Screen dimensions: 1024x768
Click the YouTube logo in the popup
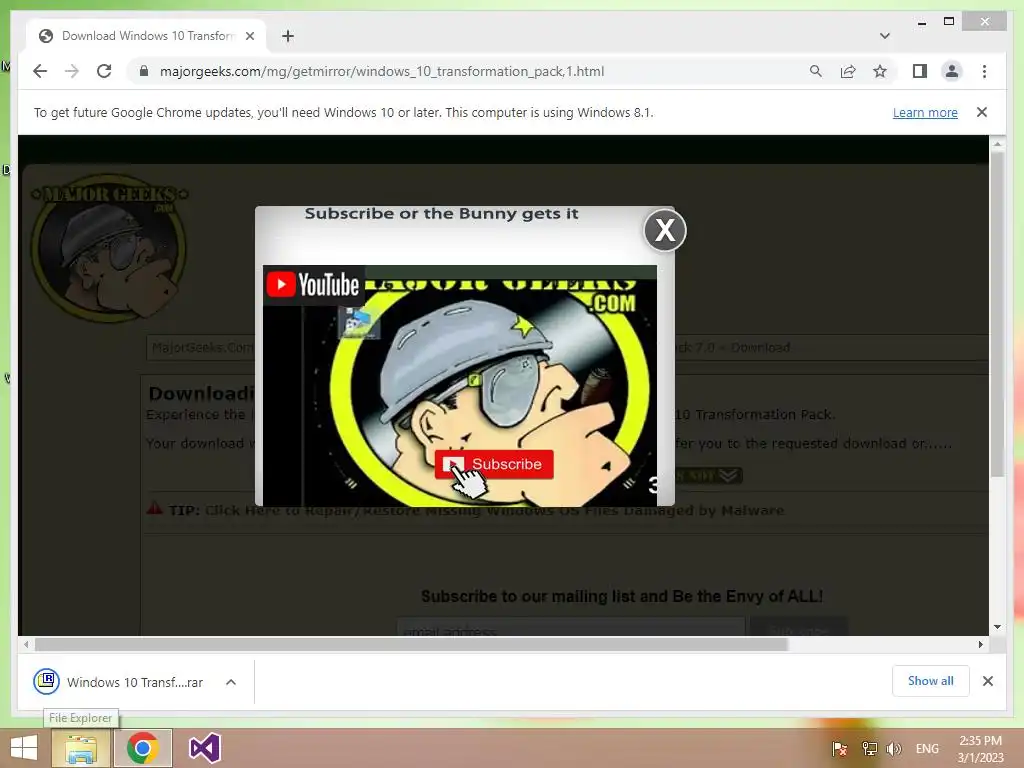click(313, 285)
